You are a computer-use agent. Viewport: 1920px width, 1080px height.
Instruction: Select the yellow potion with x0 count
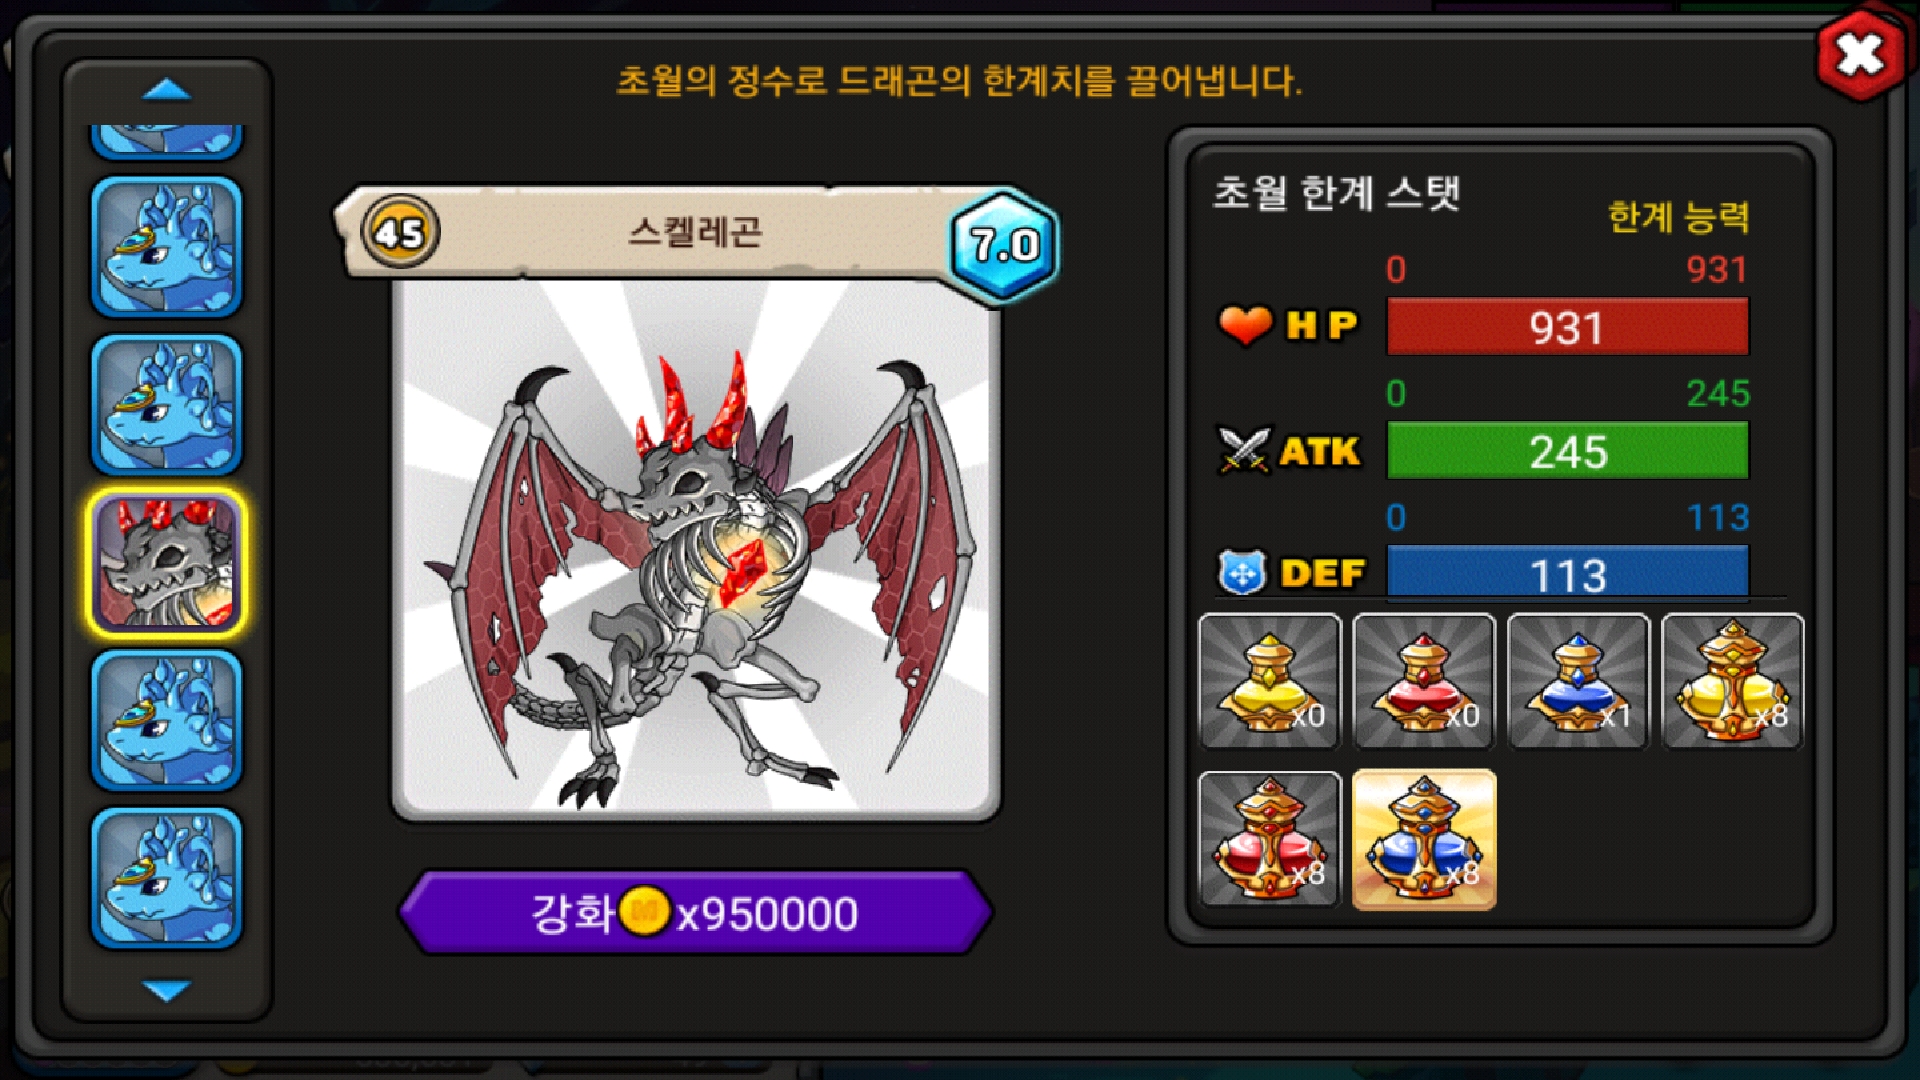pyautogui.click(x=1269, y=681)
